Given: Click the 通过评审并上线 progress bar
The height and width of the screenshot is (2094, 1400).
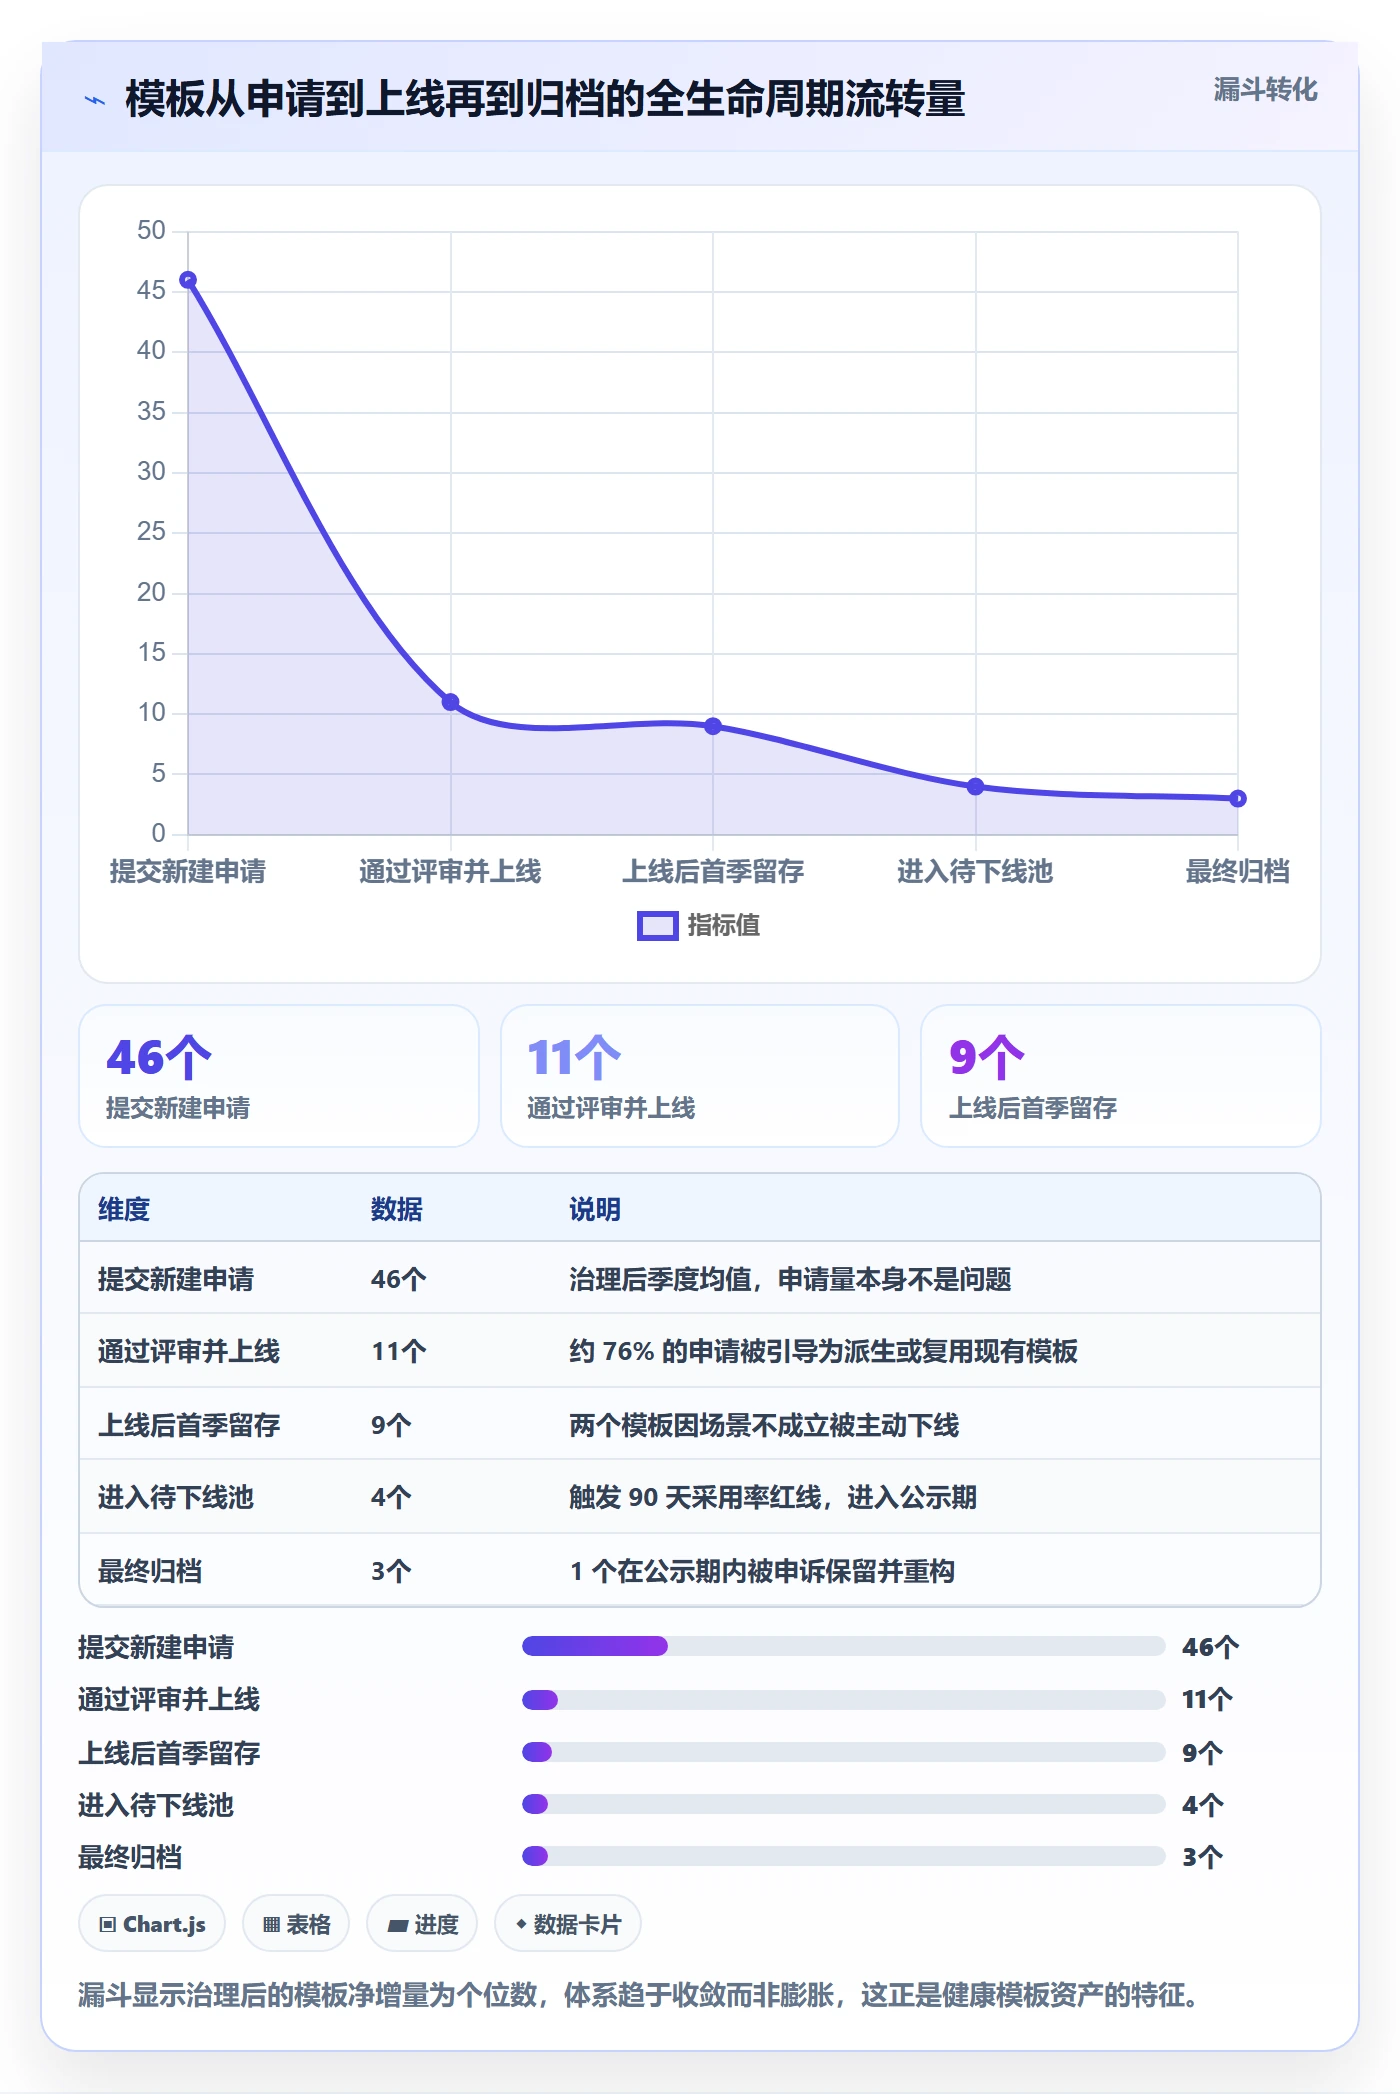Looking at the screenshot, I should point(844,1699).
